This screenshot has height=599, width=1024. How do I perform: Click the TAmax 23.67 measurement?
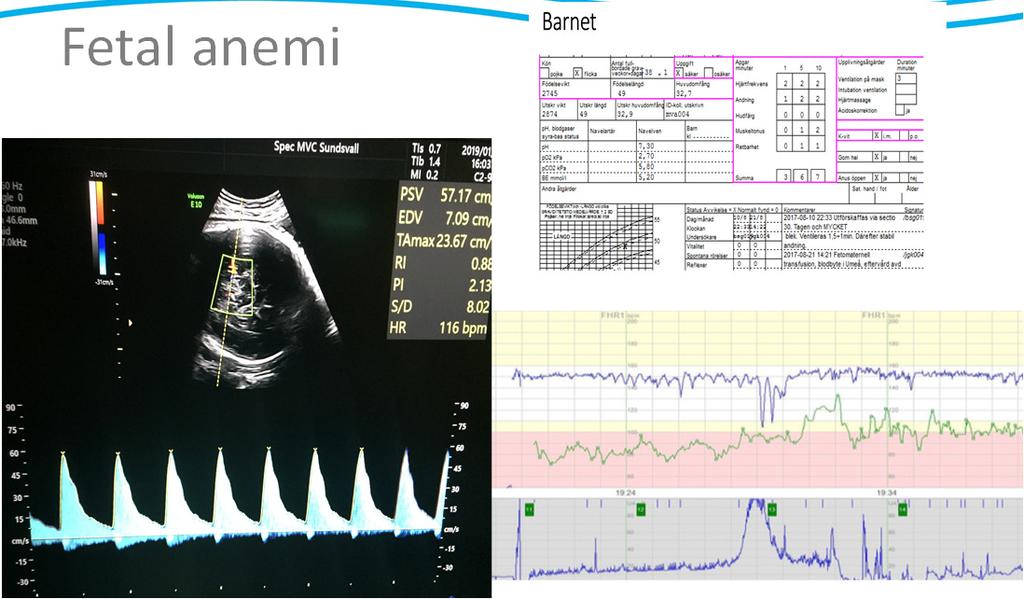[x=443, y=241]
